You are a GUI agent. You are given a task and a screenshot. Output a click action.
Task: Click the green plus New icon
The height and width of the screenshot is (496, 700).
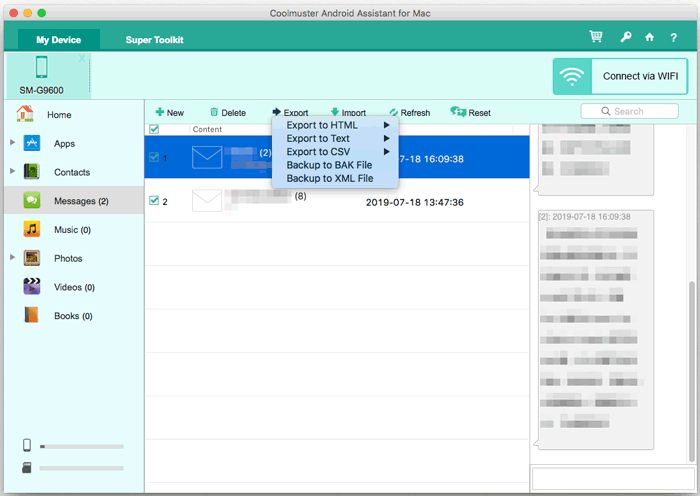coord(160,112)
